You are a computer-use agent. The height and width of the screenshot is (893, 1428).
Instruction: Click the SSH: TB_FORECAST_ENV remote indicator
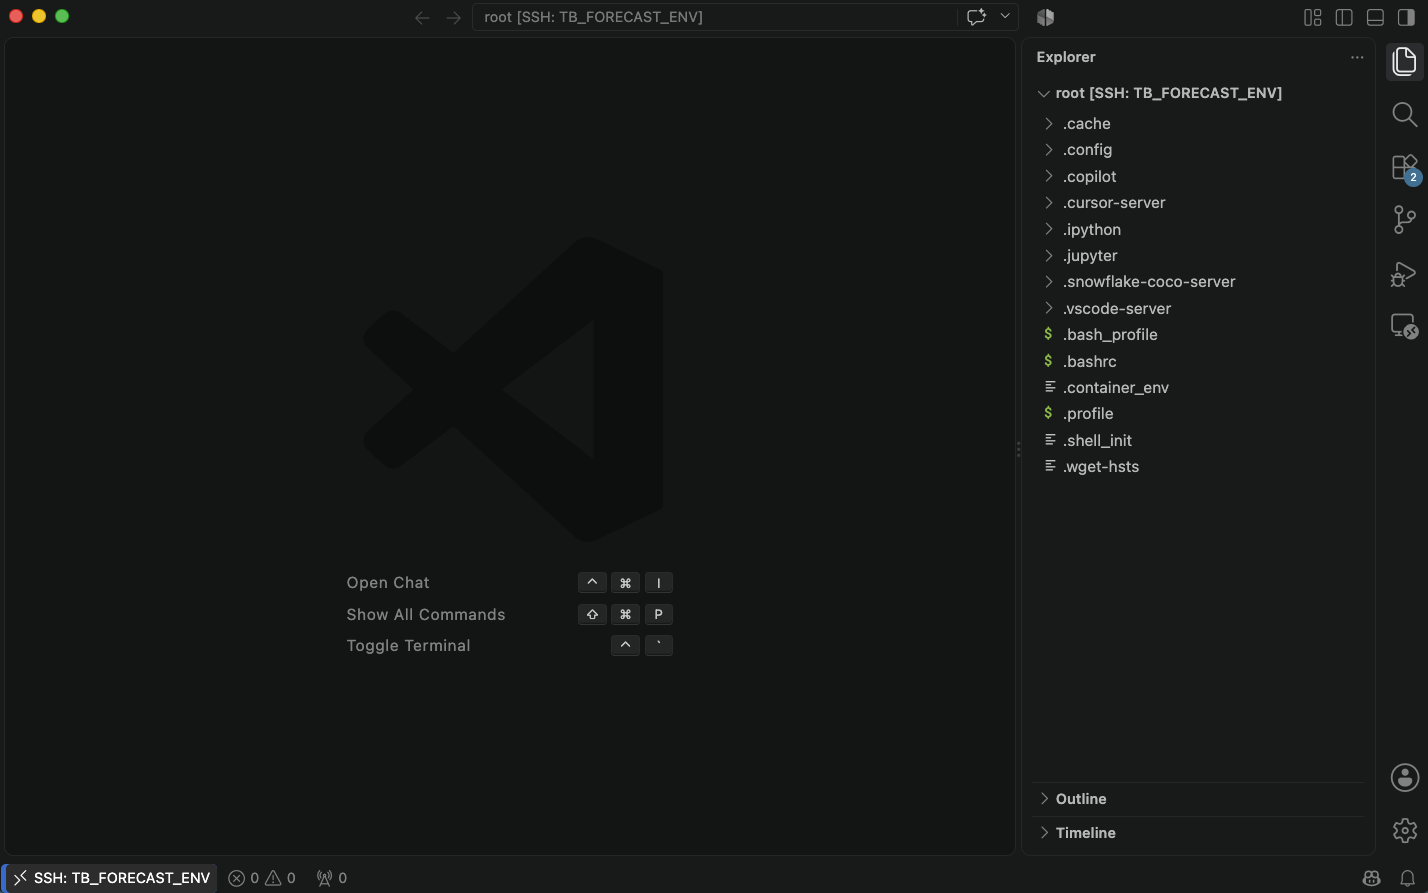(112, 878)
